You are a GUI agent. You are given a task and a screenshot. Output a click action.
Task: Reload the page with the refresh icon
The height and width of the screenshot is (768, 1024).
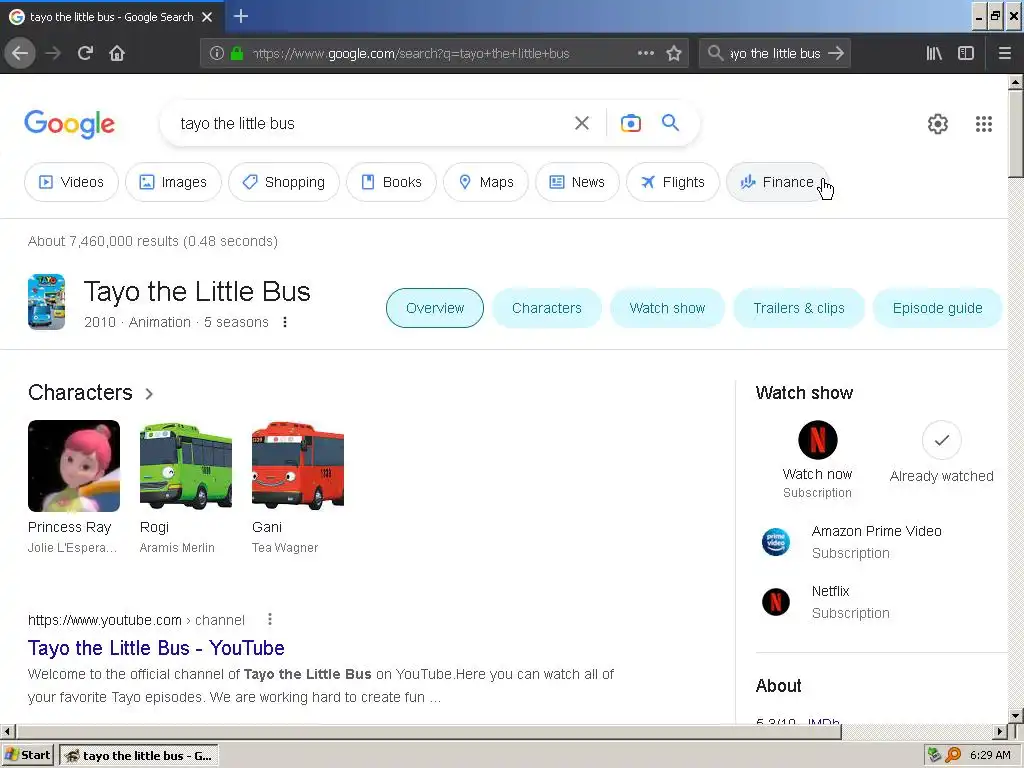click(85, 53)
